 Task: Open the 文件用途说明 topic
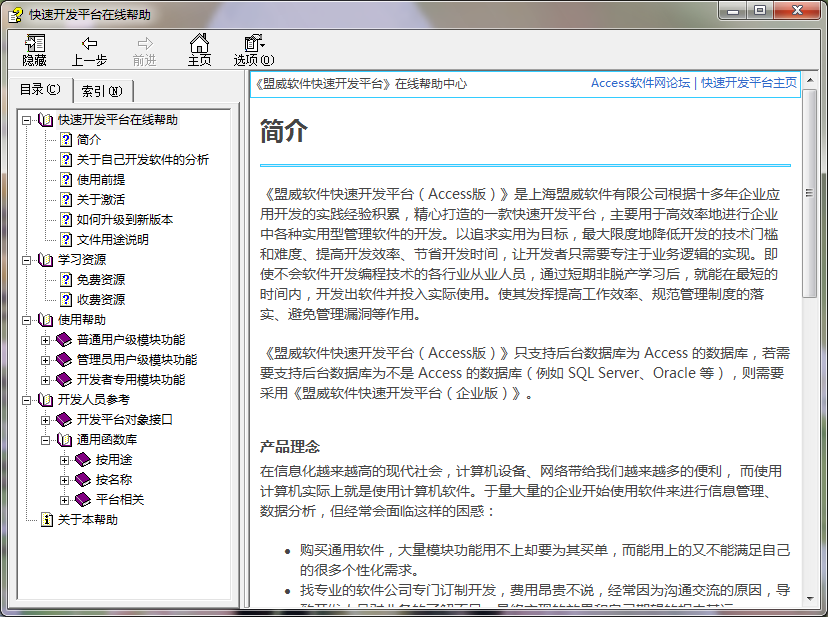click(112, 240)
